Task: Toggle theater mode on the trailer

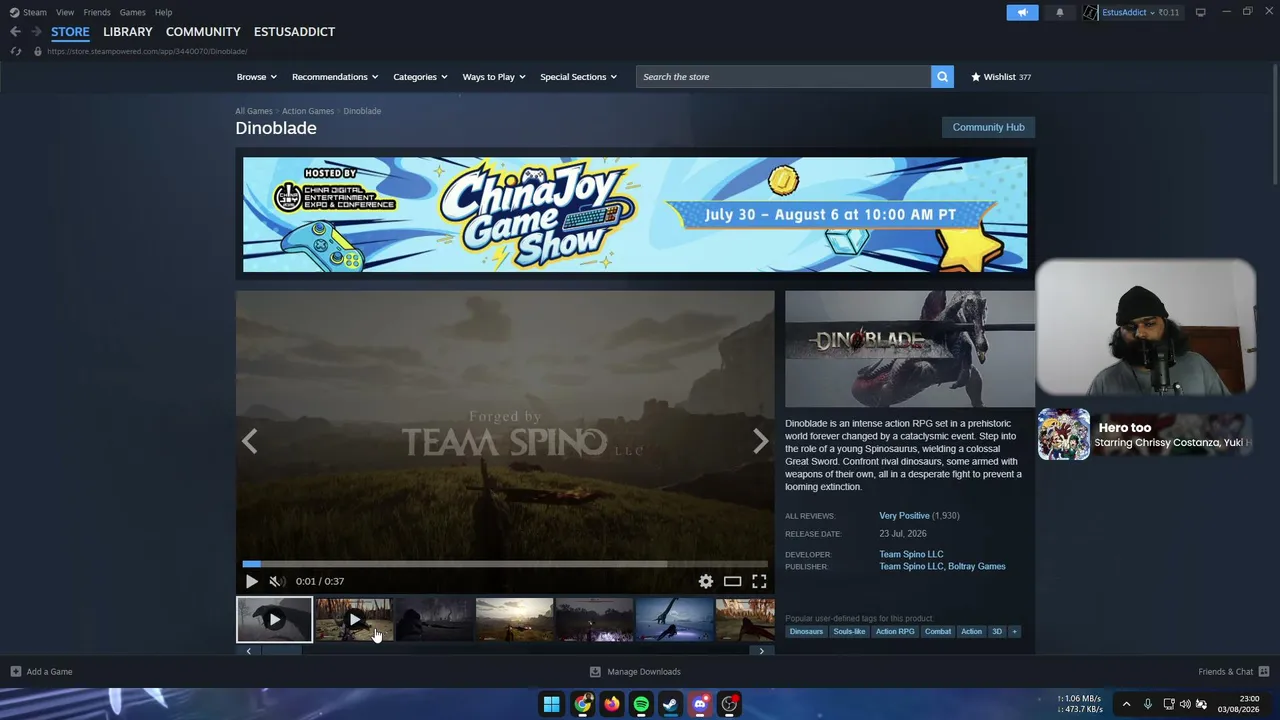Action: pos(733,581)
